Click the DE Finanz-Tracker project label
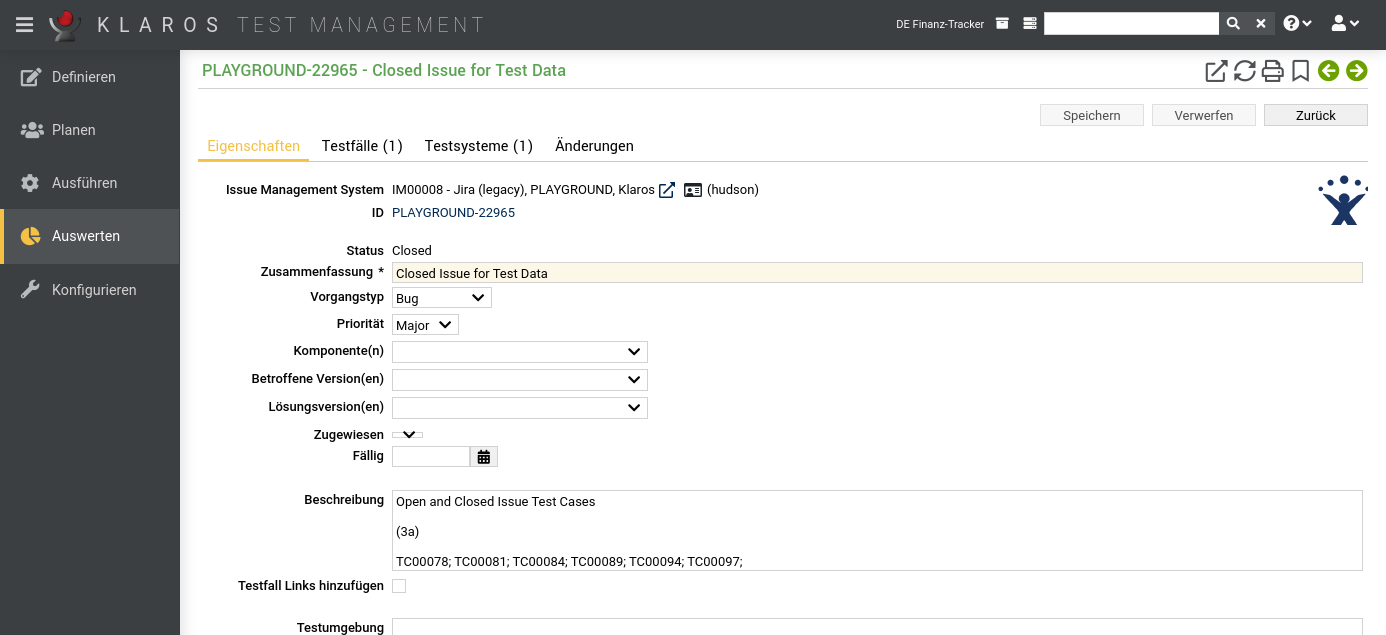Screen dimensions: 1386x635 [x=940, y=24]
